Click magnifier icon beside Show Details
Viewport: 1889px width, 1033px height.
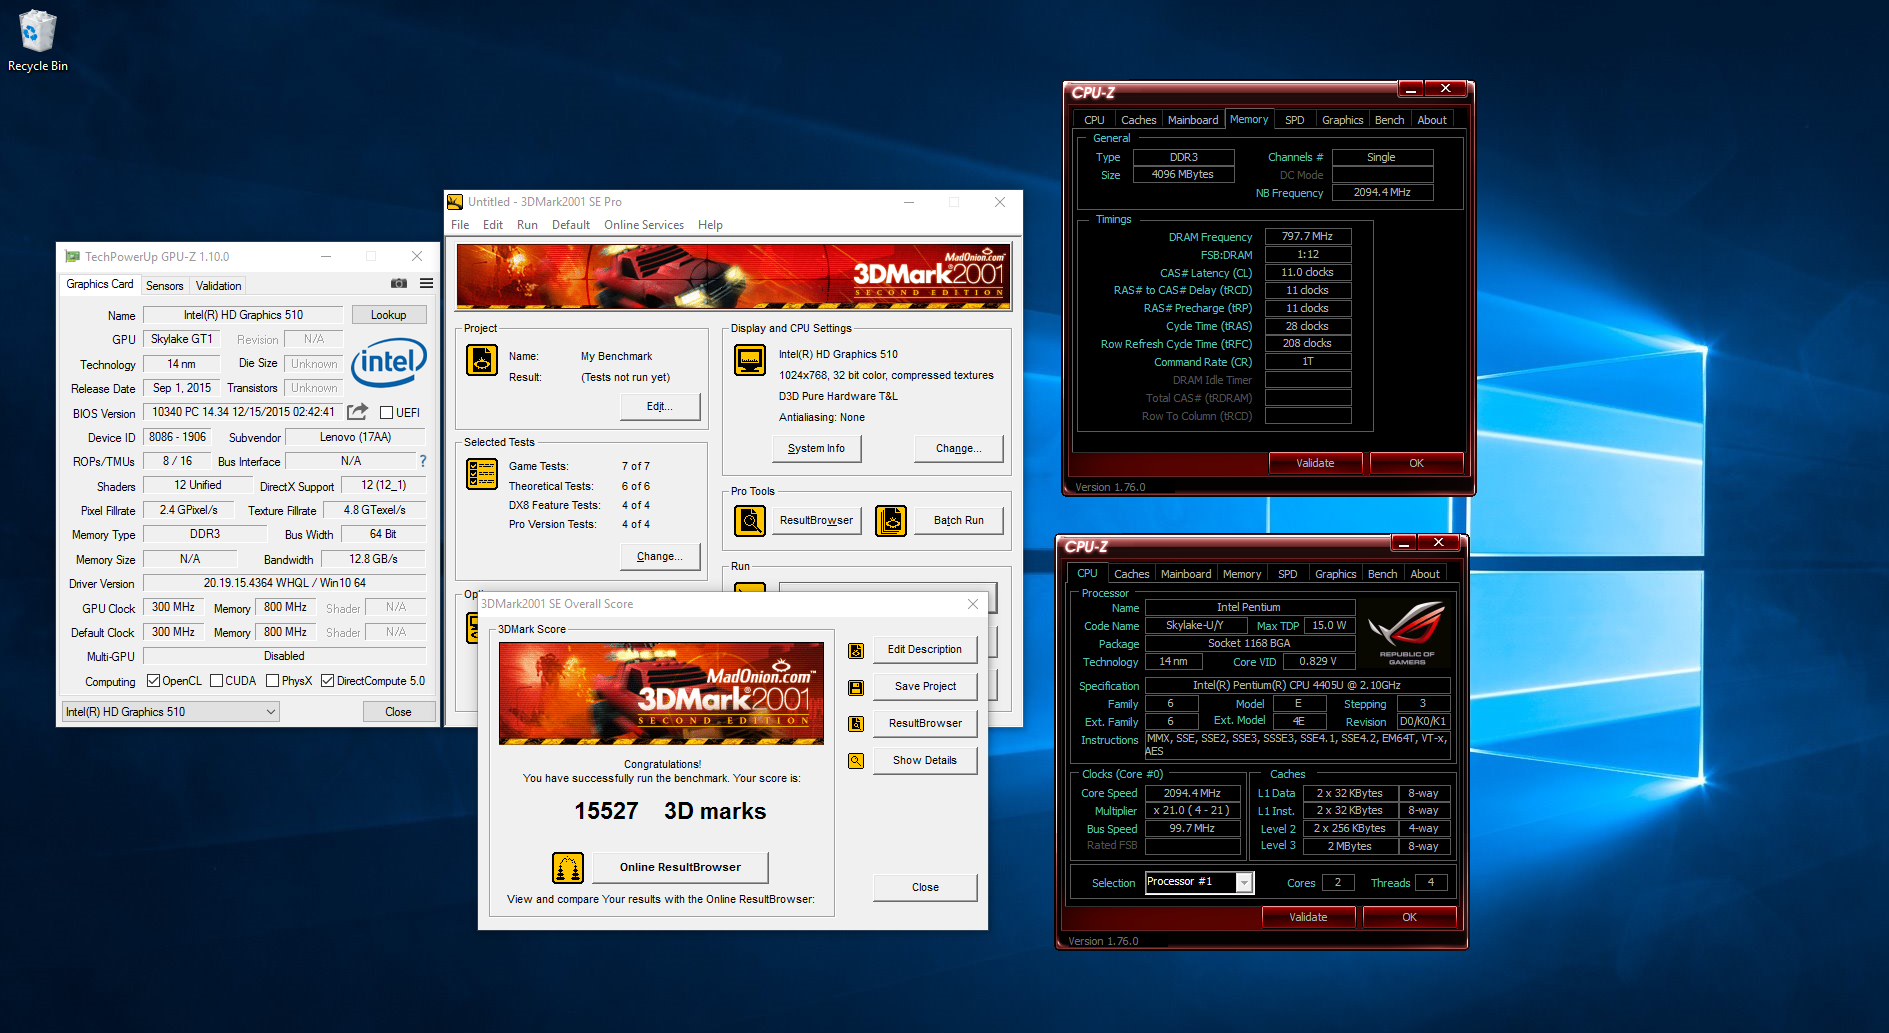pyautogui.click(x=856, y=761)
